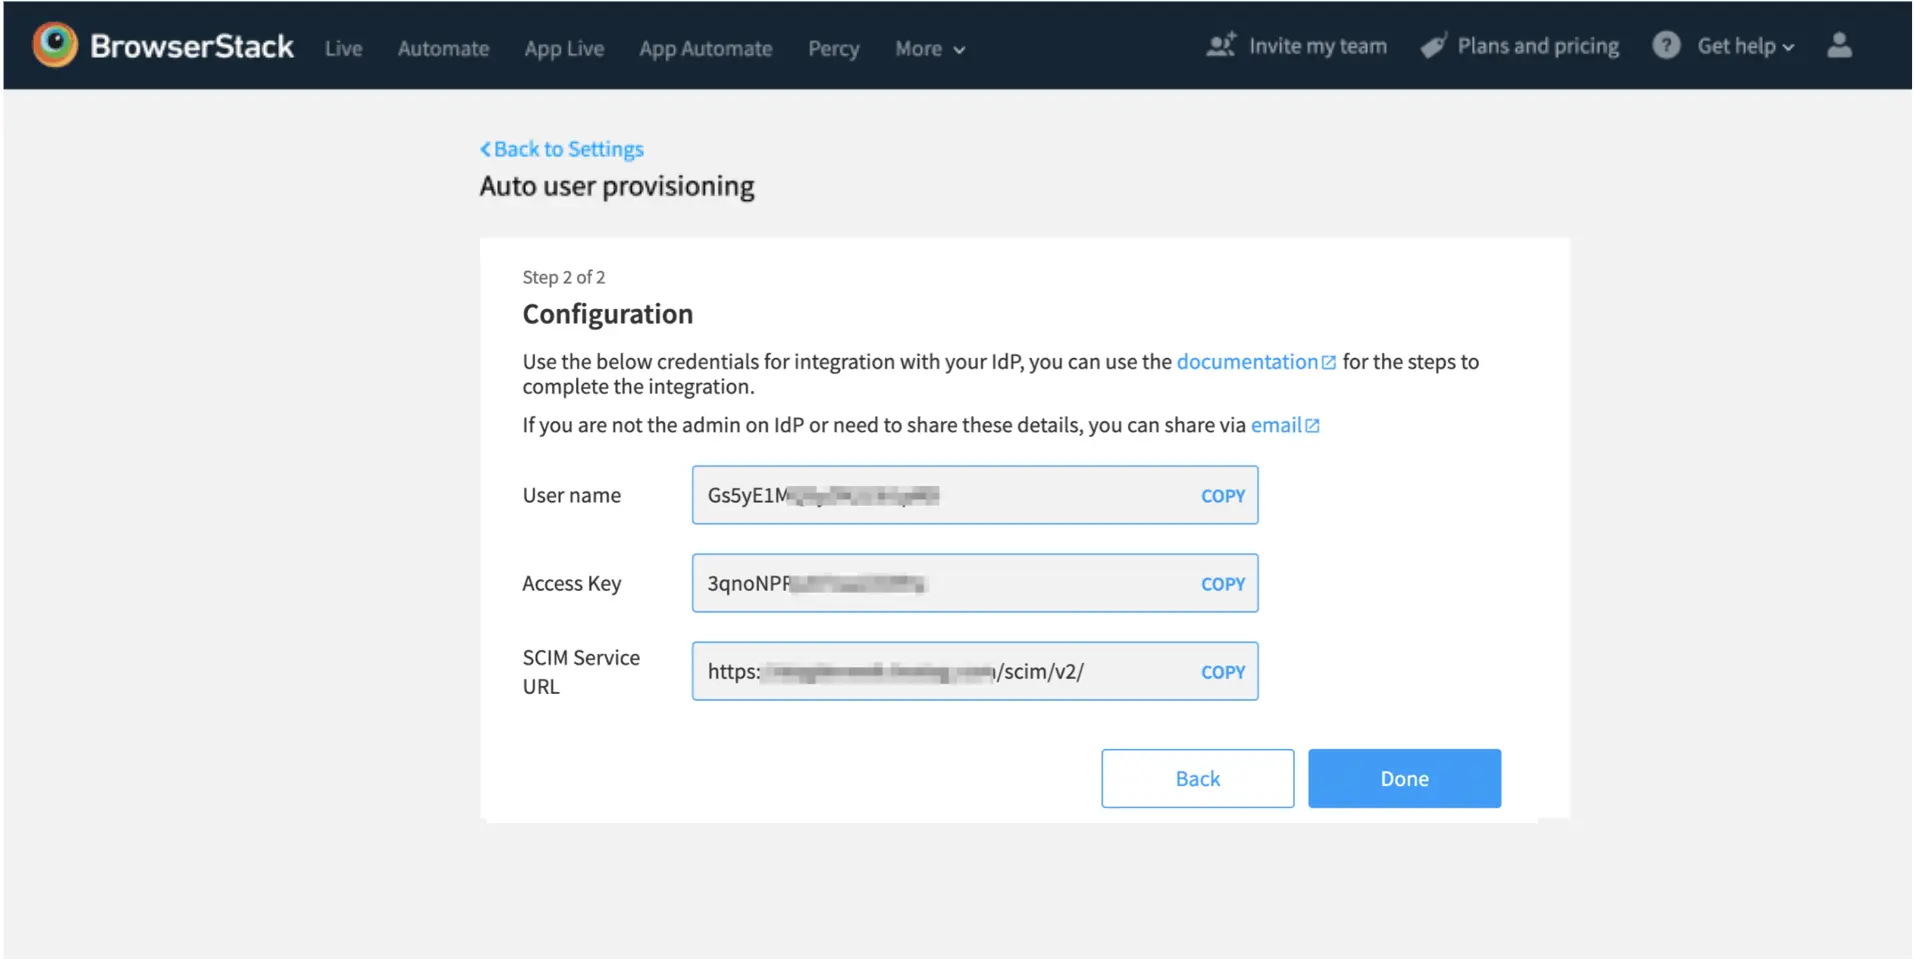The image size is (1914, 960).
Task: Open App Live from the top navigation
Action: 564,49
